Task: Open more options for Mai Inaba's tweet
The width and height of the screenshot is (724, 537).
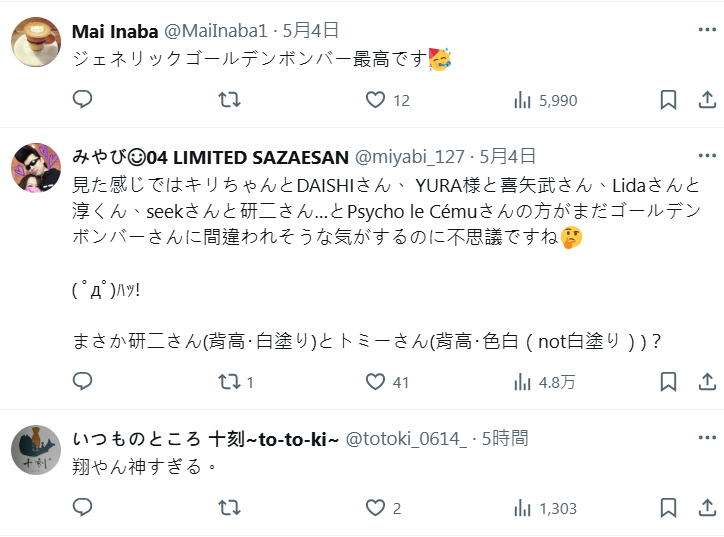Action: coord(706,30)
